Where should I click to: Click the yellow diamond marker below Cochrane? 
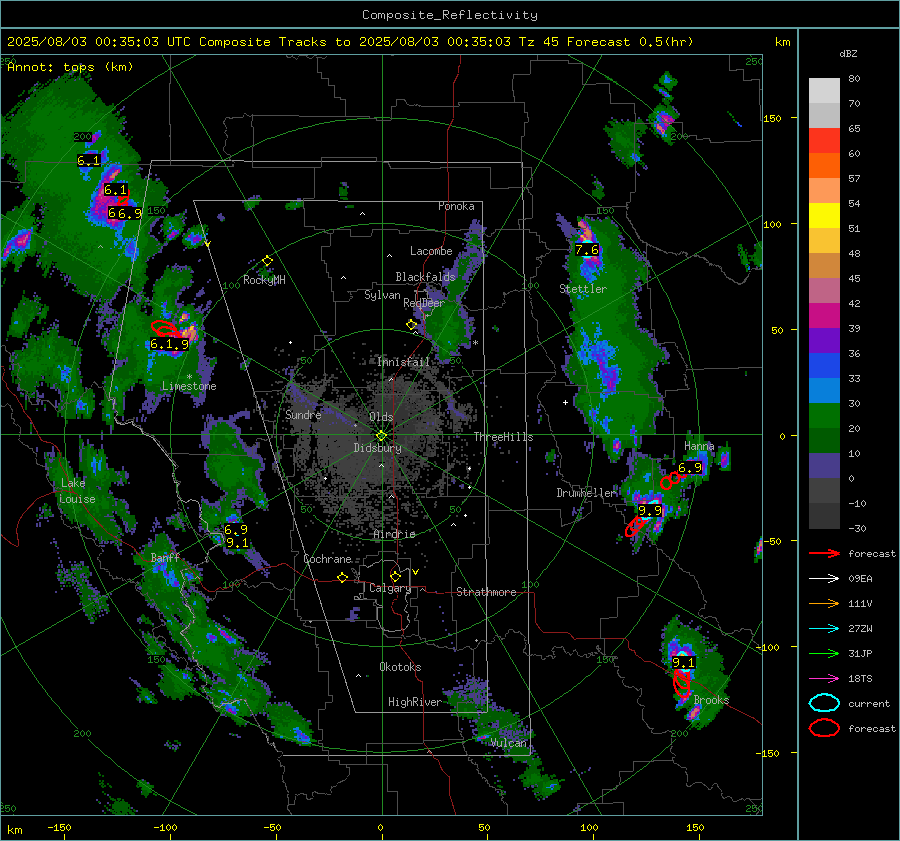(343, 577)
